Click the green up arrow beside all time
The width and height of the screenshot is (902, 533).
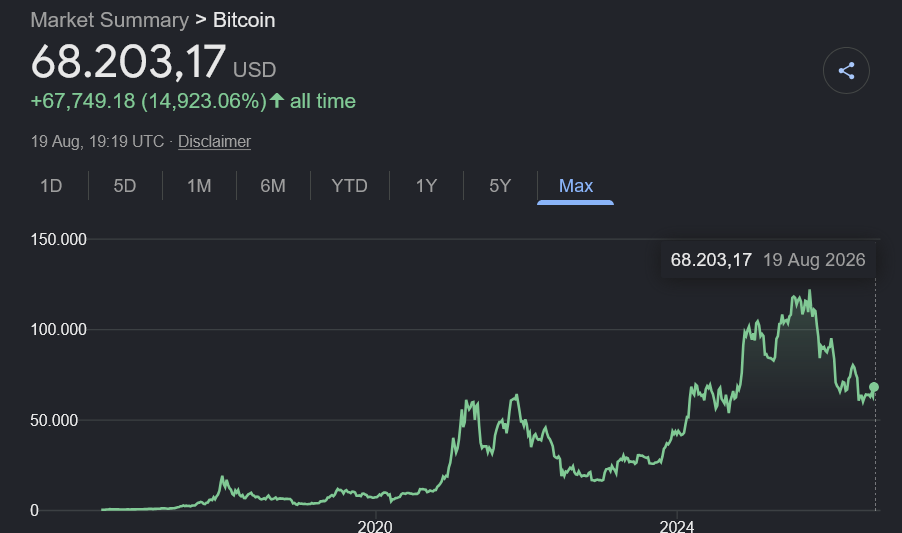[x=277, y=101]
